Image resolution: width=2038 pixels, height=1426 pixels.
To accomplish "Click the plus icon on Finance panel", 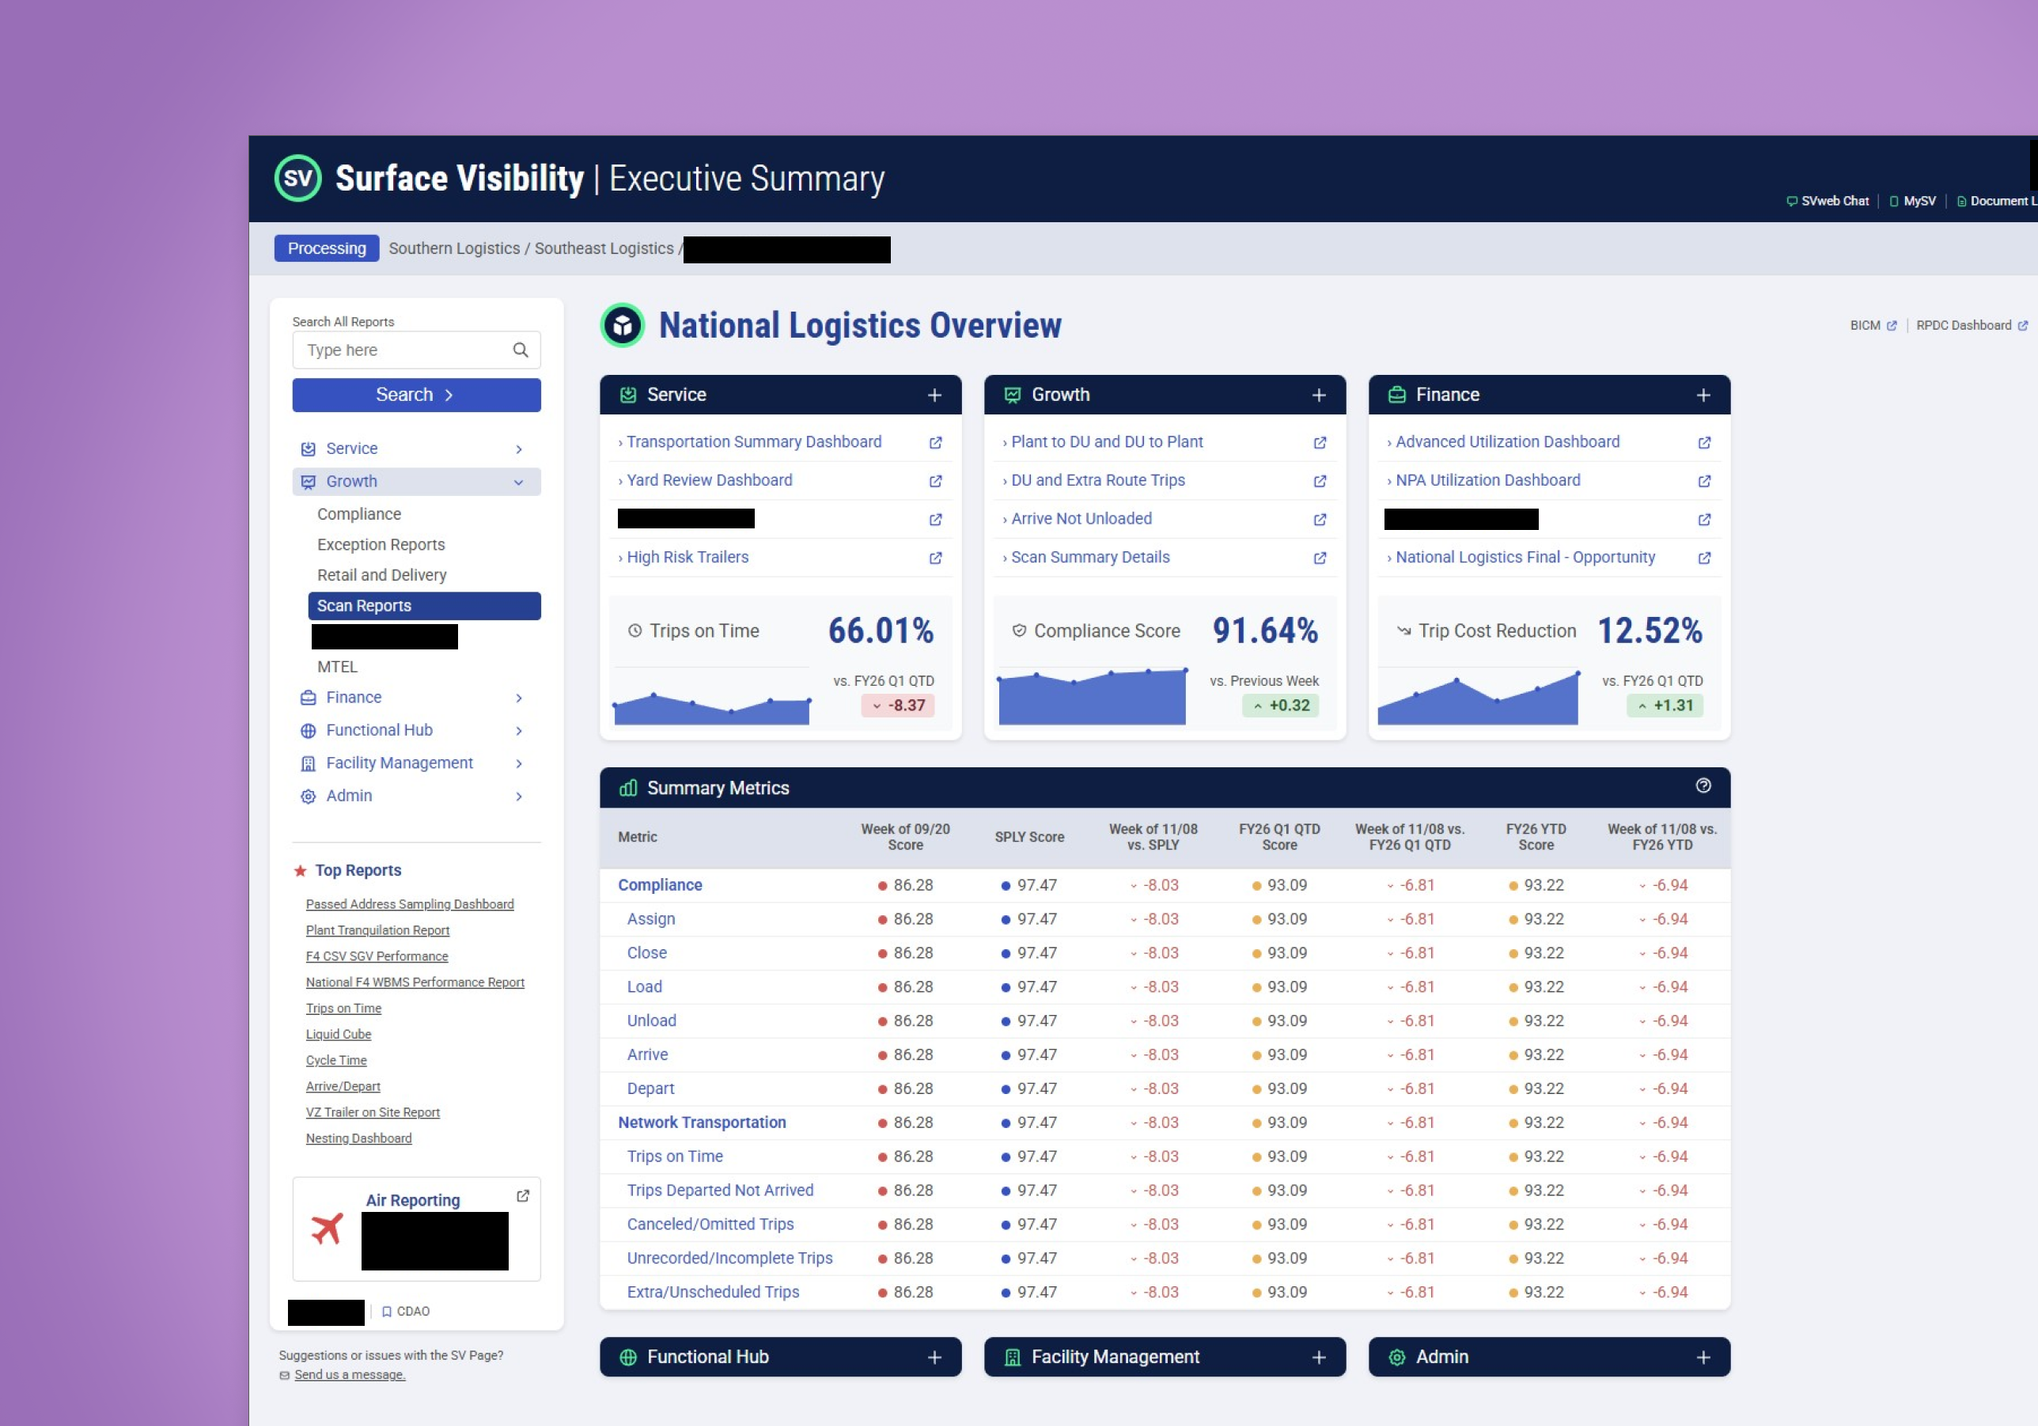I will [1703, 395].
